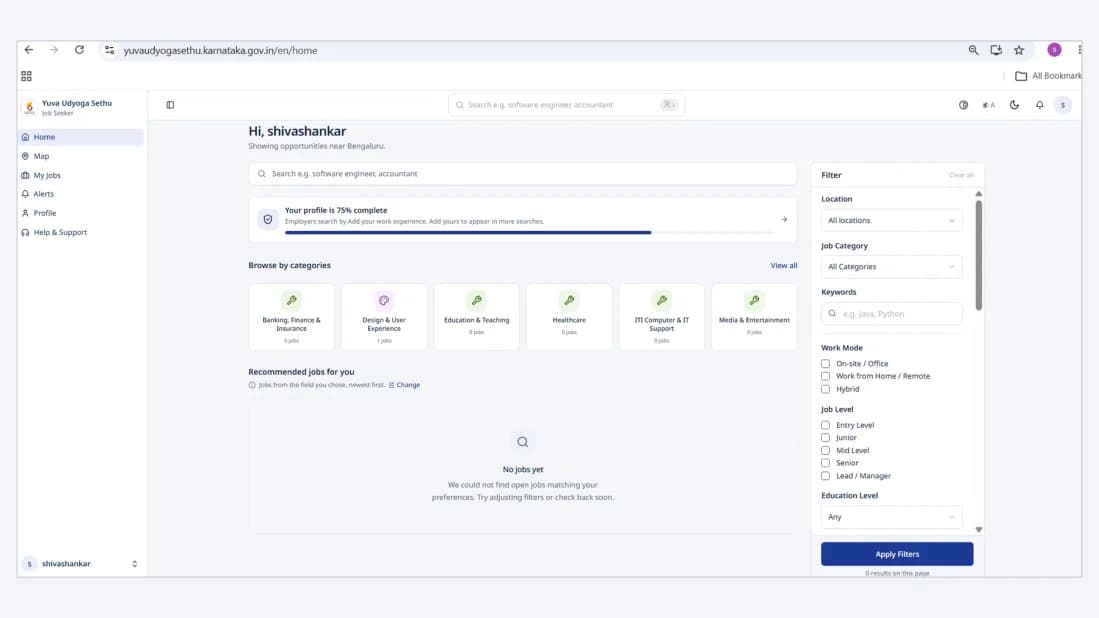The height and width of the screenshot is (618, 1099).
Task: Select Banking, Finance & Insurance category
Action: (292, 317)
